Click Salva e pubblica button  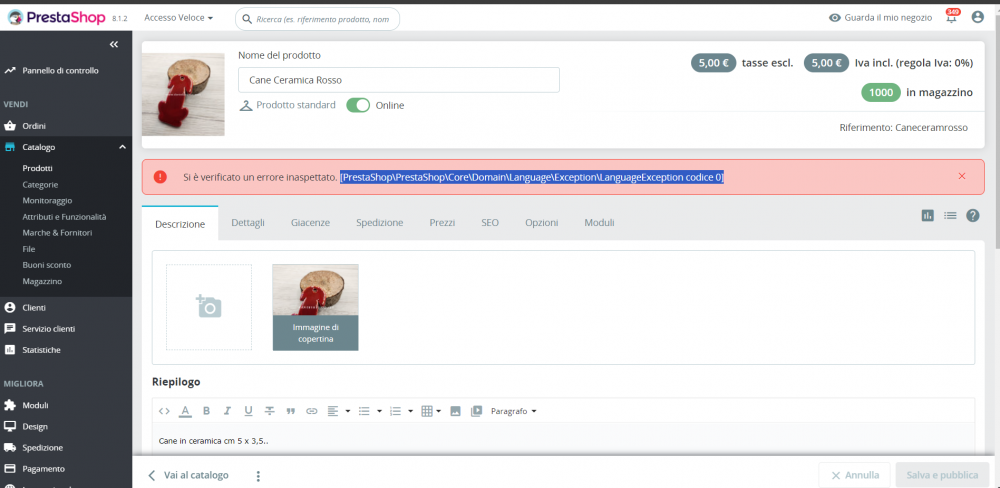[943, 475]
